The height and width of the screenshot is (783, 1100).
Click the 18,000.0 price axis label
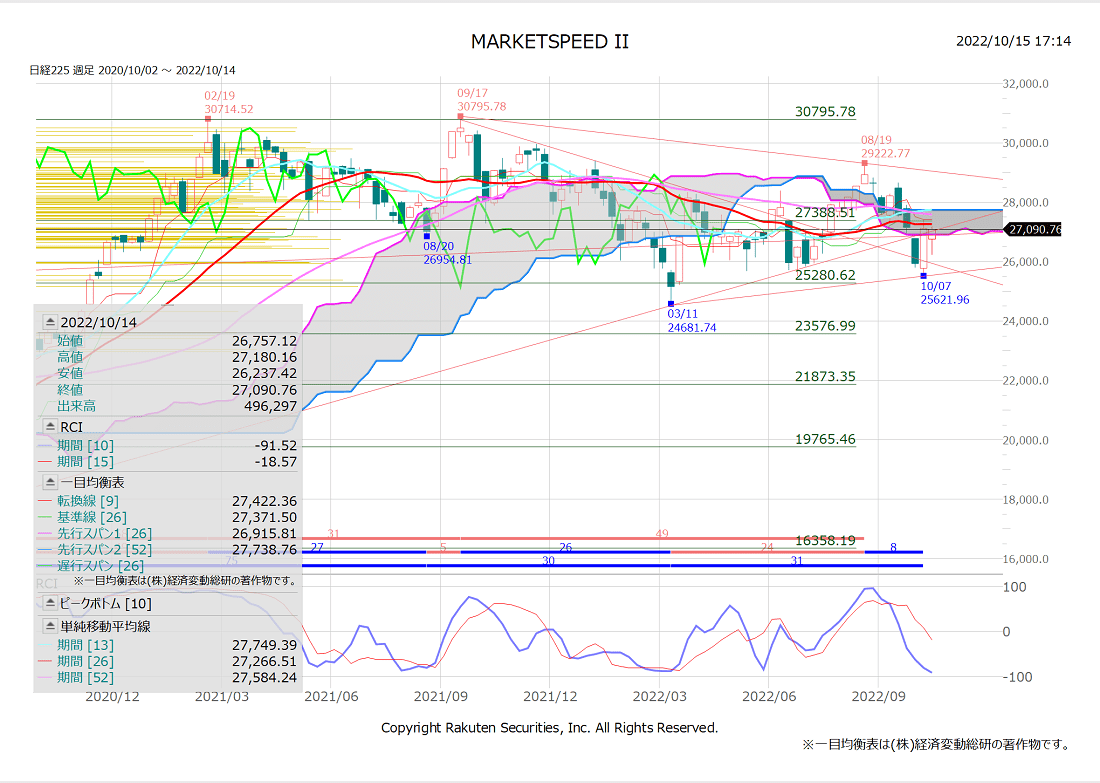click(1026, 500)
